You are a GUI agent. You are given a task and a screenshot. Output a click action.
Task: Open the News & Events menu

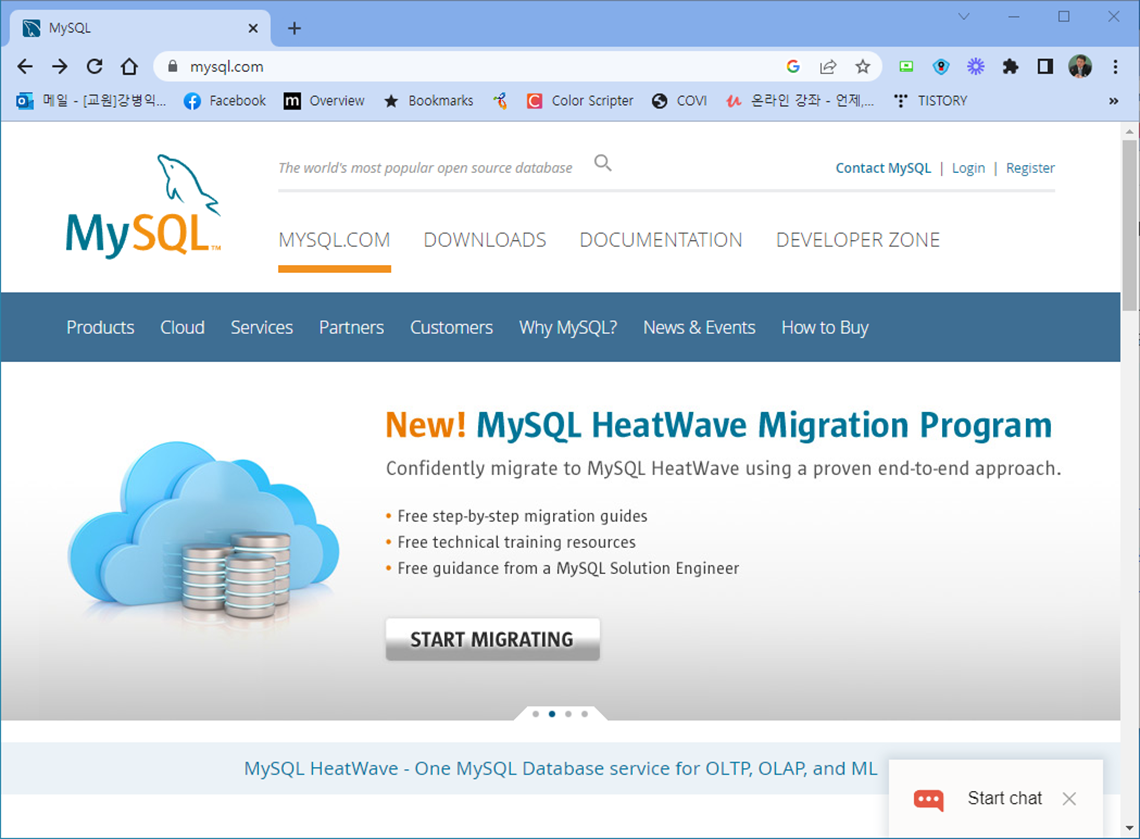pos(699,327)
